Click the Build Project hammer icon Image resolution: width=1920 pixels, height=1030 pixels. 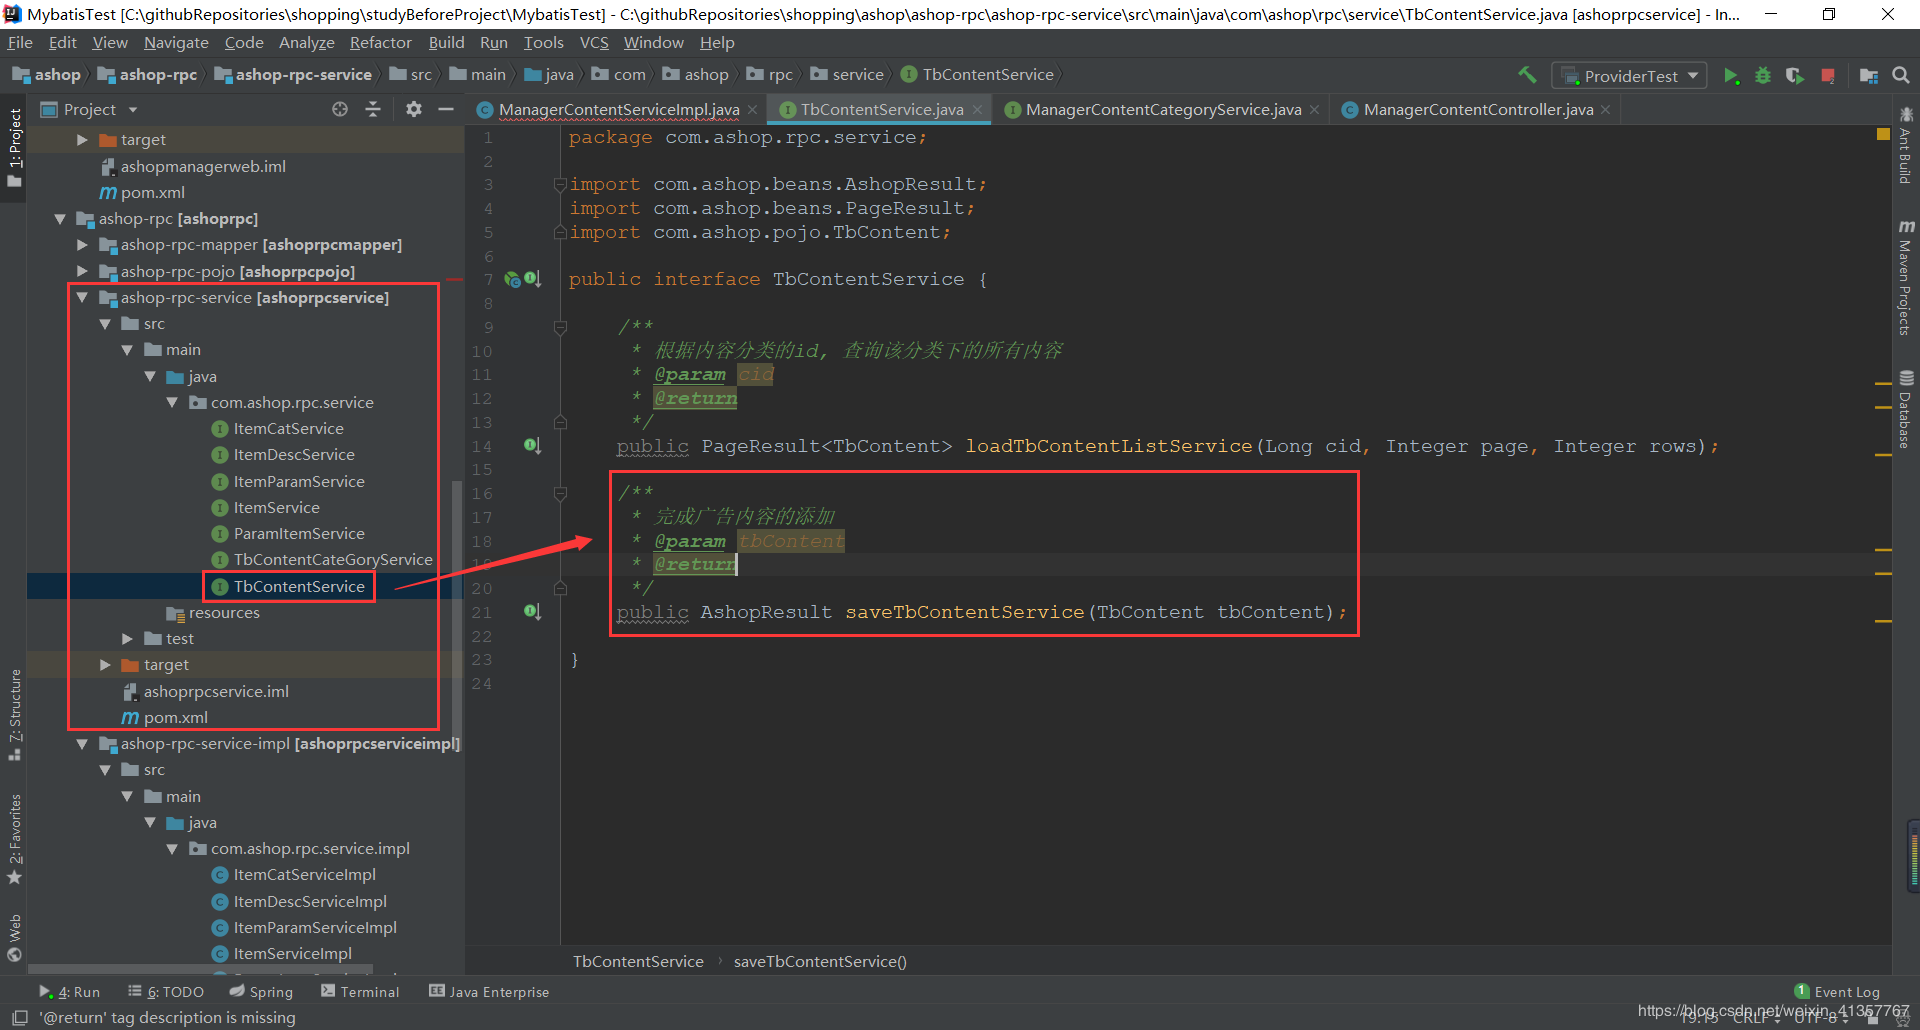[1526, 75]
